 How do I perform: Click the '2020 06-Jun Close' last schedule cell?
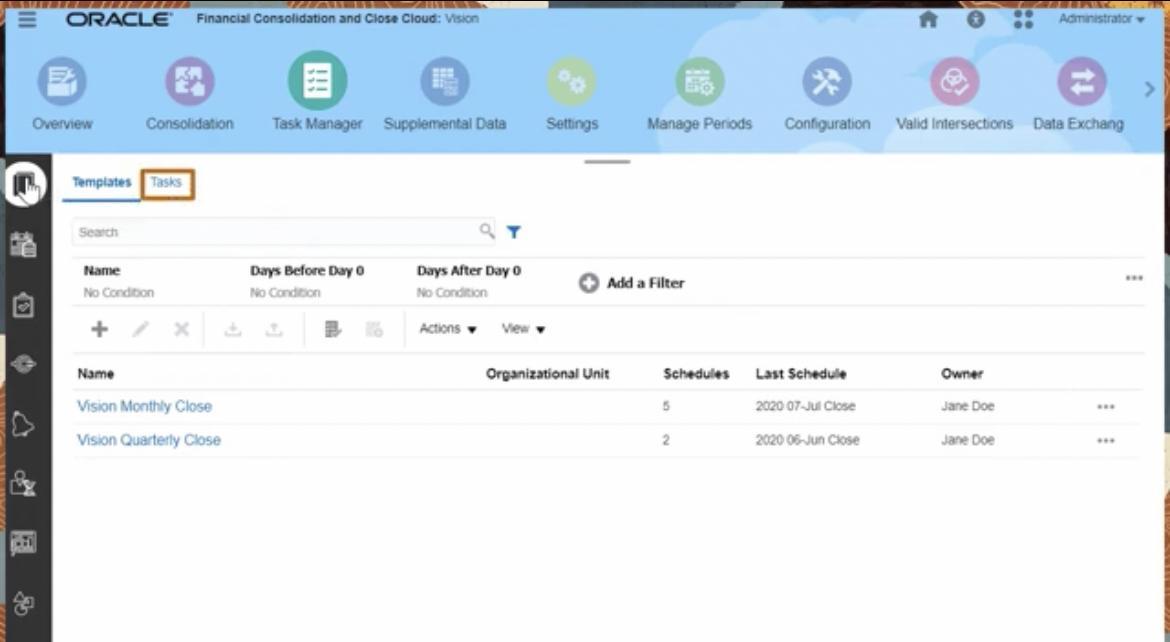pos(807,440)
